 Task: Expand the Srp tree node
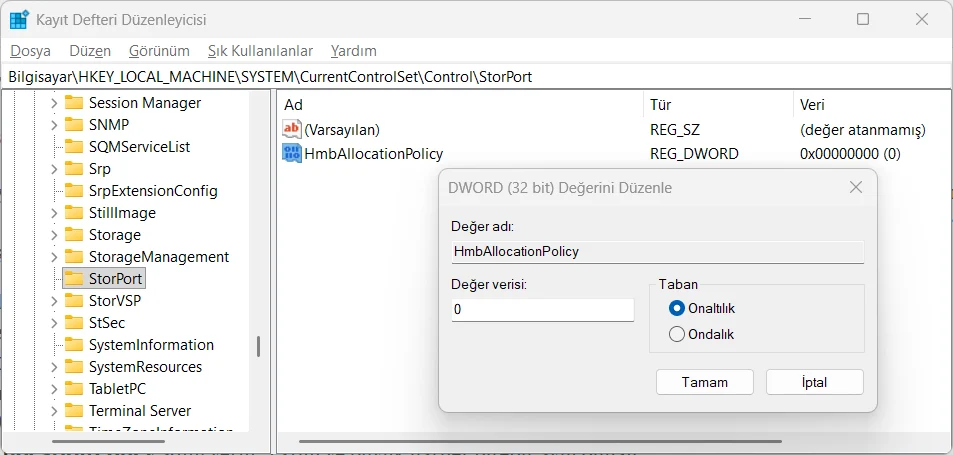coord(54,168)
